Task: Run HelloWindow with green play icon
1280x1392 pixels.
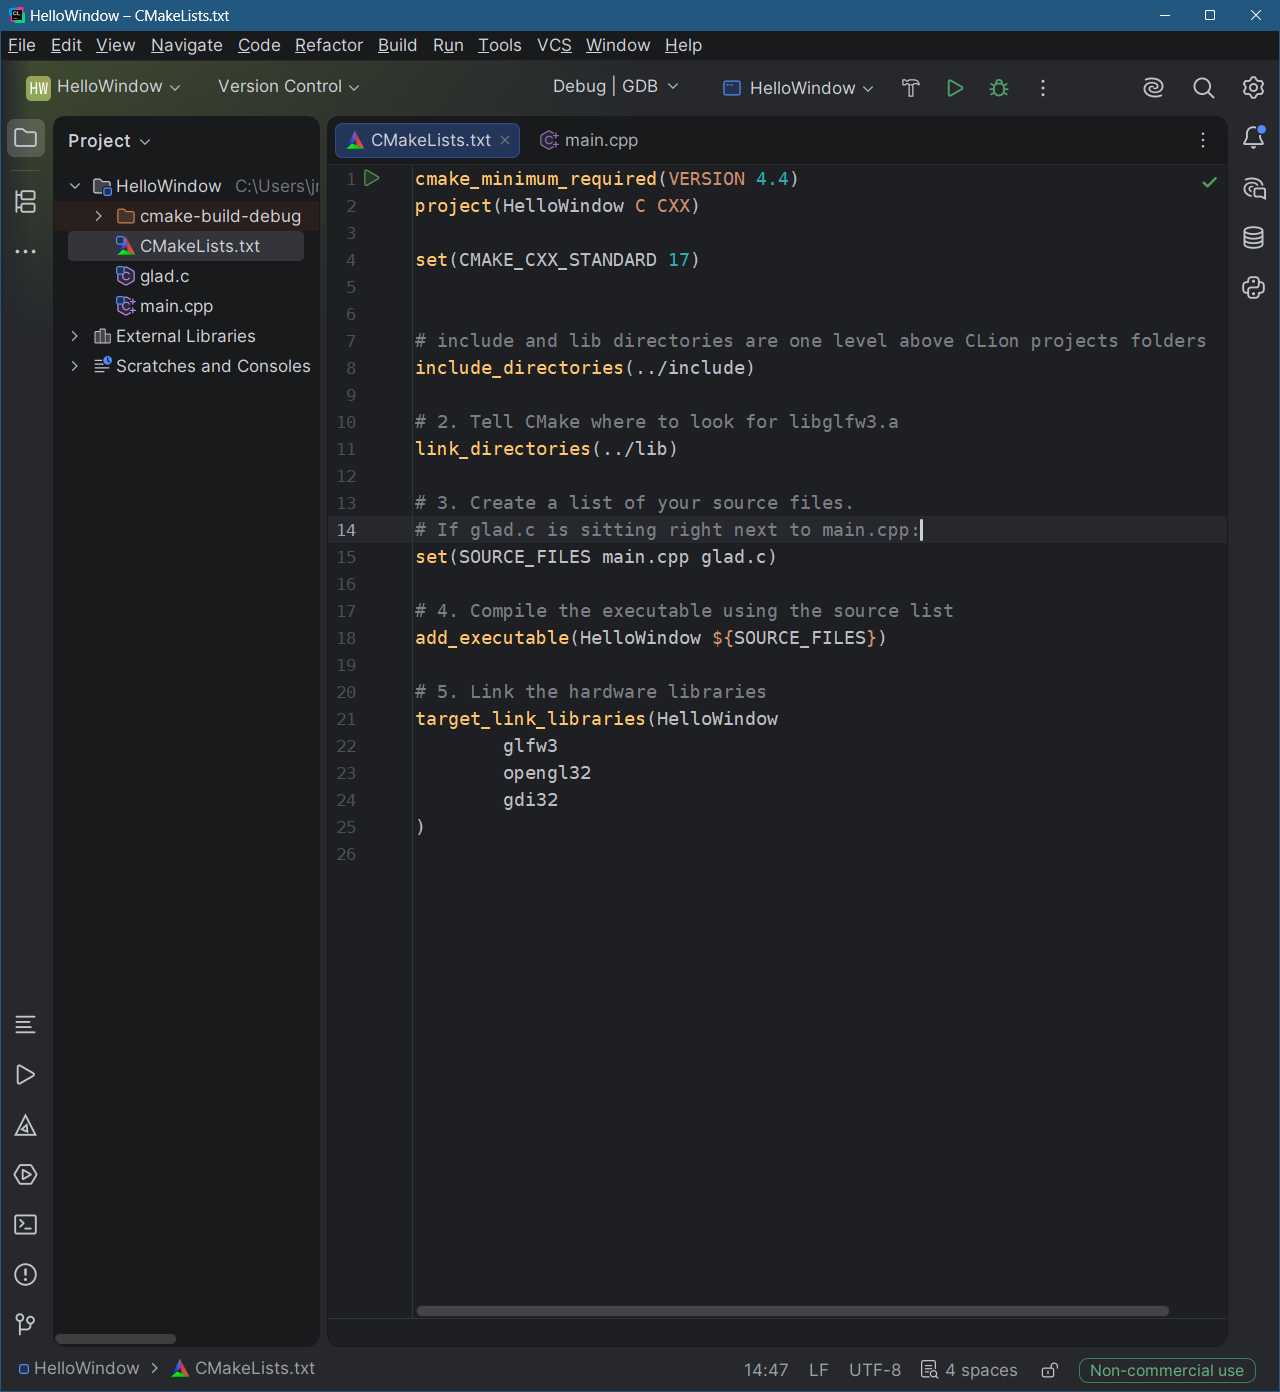Action: point(955,88)
